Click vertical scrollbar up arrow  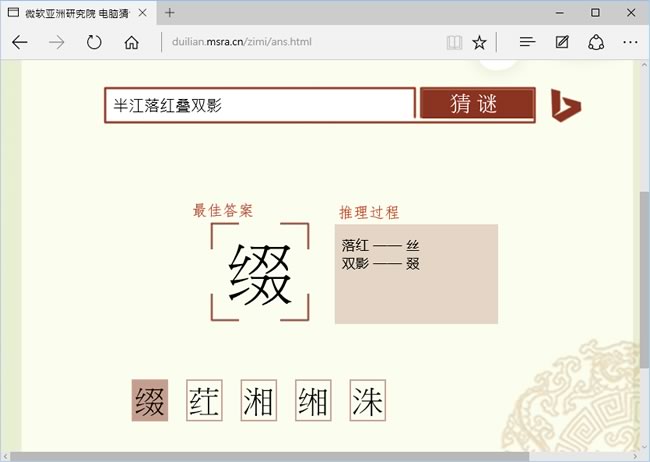644,65
